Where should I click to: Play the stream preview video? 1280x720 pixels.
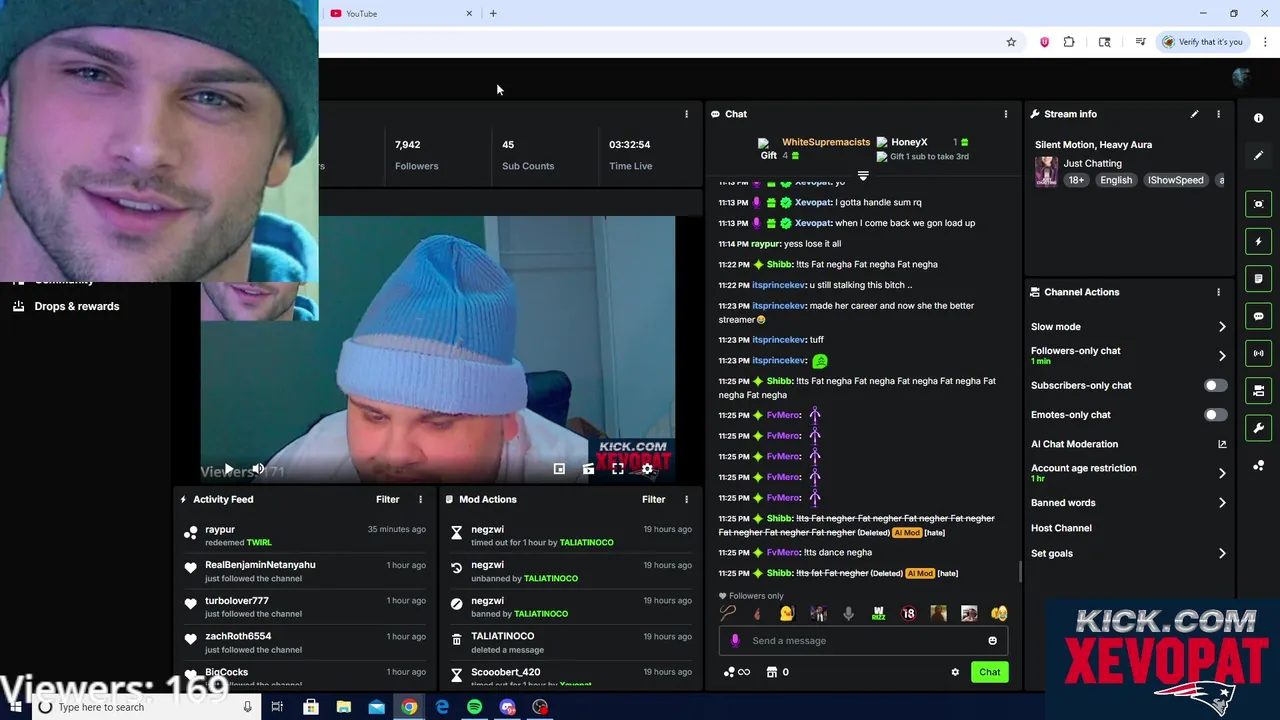click(228, 469)
